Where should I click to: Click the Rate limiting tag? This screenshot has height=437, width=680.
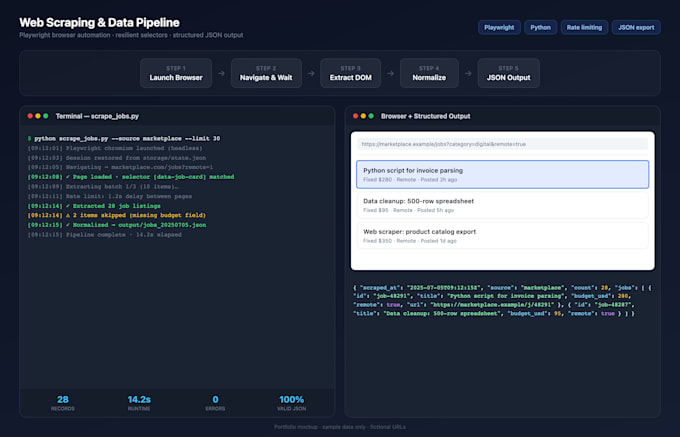pos(584,27)
